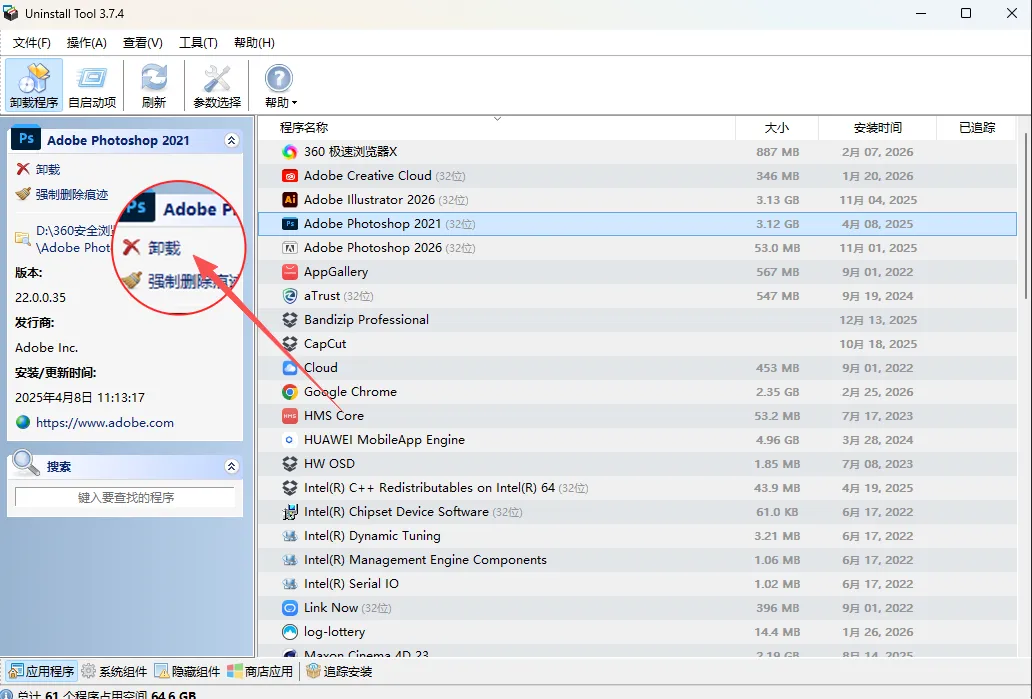
Task: Select Intel(R) Dynamic Tuning icon
Action: [x=290, y=536]
